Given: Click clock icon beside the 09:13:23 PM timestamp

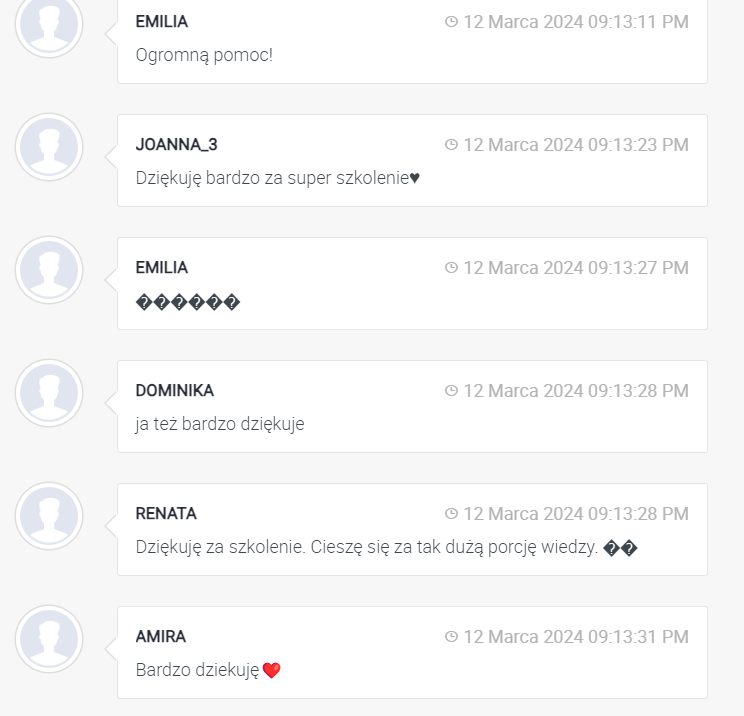Looking at the screenshot, I should pos(451,145).
